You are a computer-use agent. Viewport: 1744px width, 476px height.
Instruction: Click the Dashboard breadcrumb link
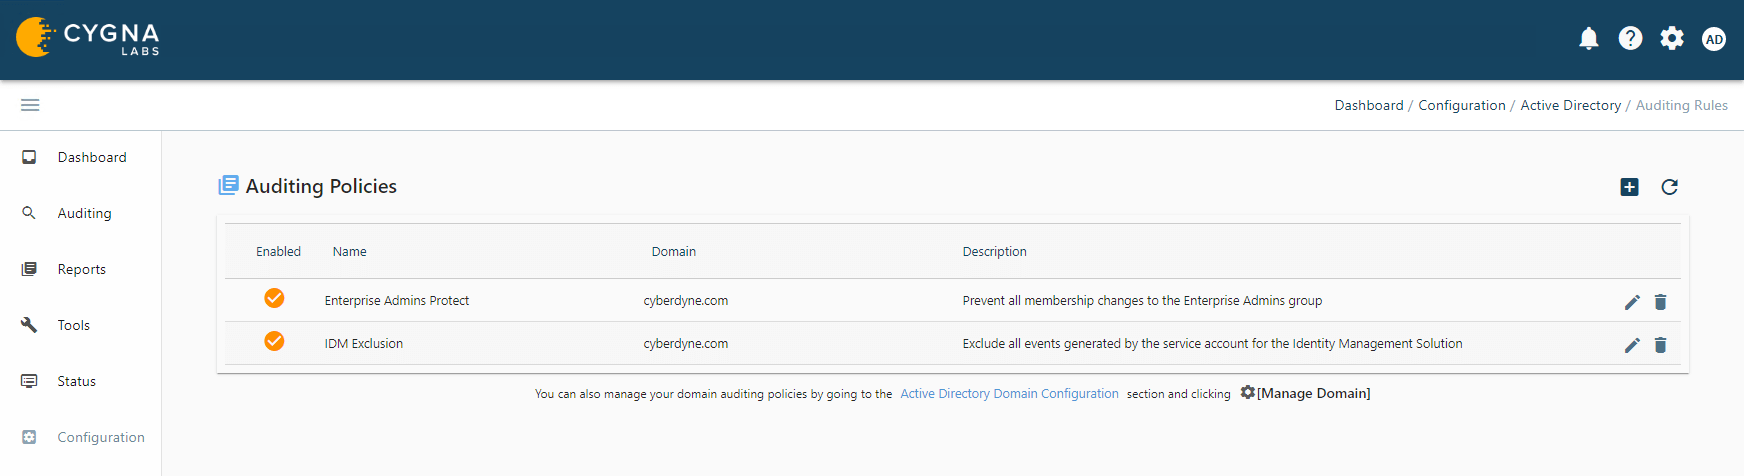(x=1368, y=105)
